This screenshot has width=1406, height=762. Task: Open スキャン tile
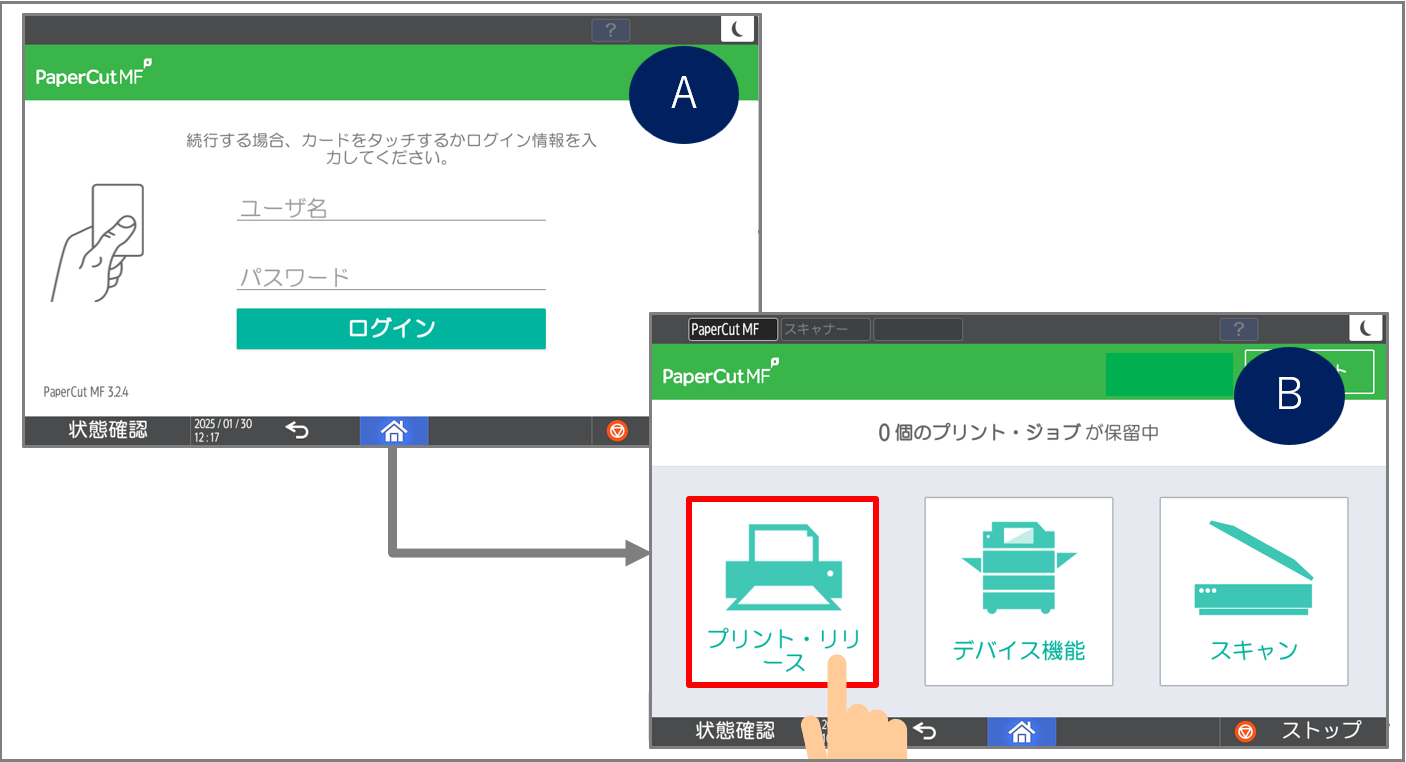coord(1254,591)
